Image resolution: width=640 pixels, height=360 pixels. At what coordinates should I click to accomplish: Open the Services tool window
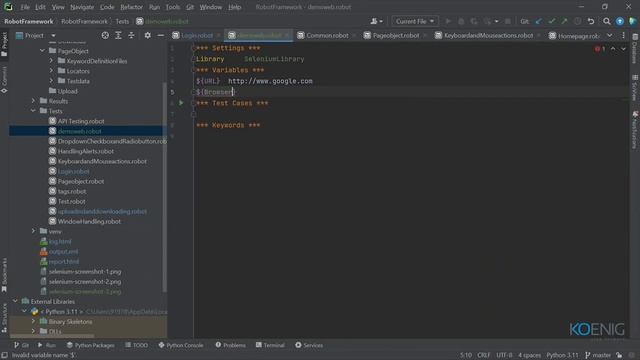(309, 345)
